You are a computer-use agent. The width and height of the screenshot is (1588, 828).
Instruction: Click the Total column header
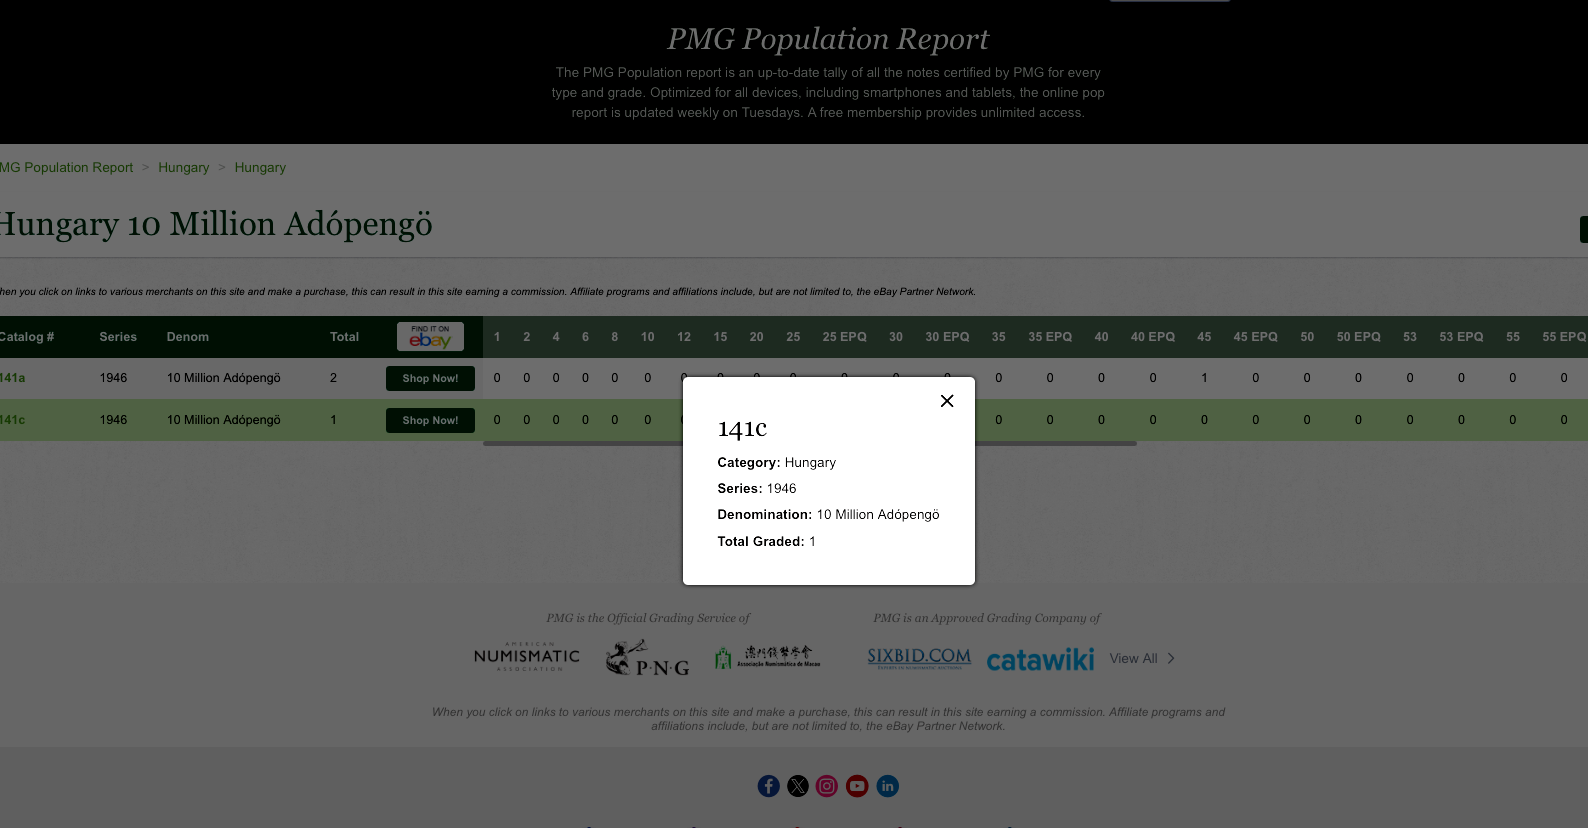pos(344,337)
